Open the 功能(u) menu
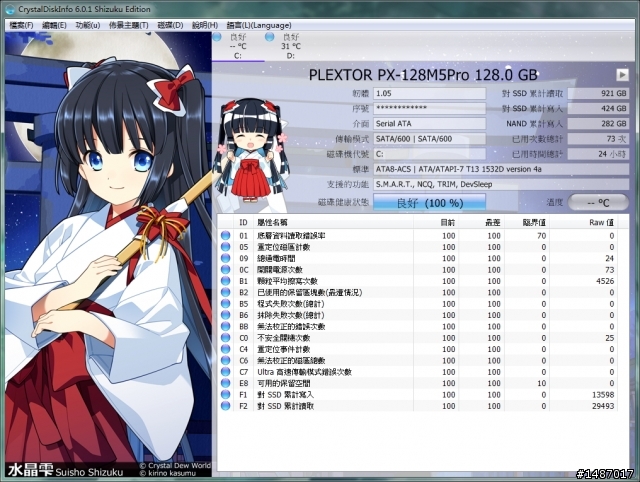This screenshot has height=482, width=640. click(x=88, y=25)
